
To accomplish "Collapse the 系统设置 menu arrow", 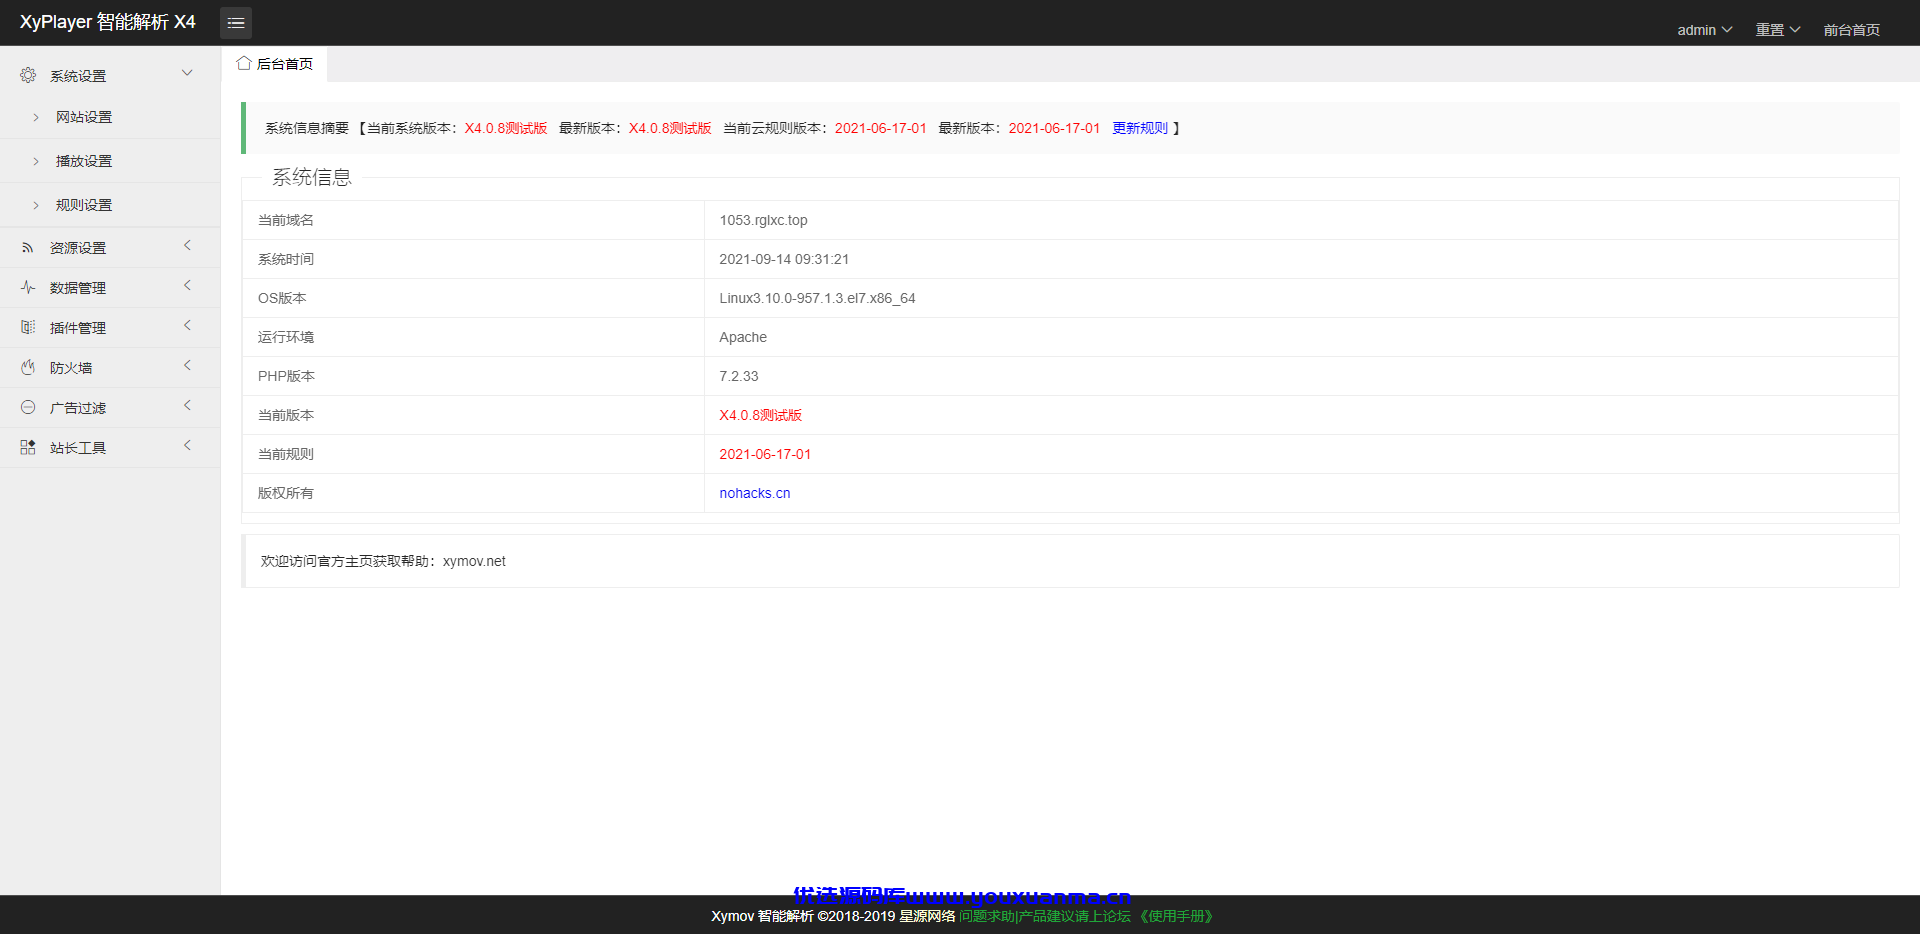I will (187, 73).
